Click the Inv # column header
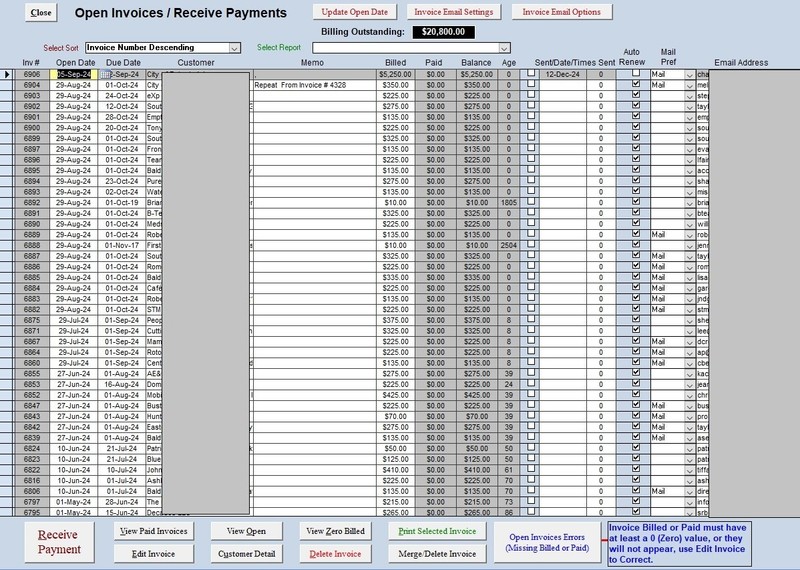 31,63
